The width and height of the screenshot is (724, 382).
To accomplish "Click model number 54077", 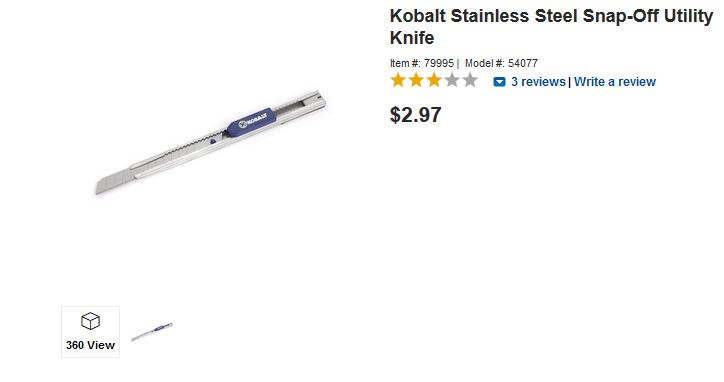I will (523, 63).
